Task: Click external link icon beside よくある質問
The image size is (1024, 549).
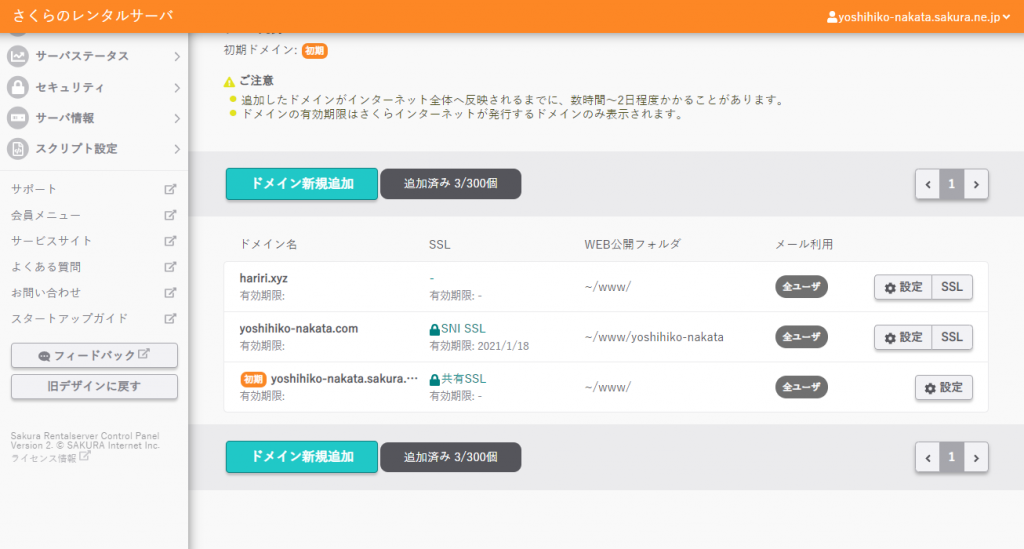Action: pos(170,267)
